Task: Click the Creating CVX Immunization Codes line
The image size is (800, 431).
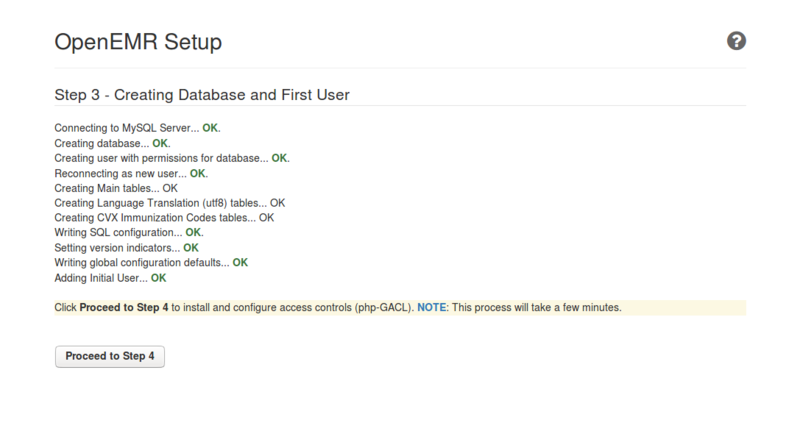Action: [x=155, y=217]
